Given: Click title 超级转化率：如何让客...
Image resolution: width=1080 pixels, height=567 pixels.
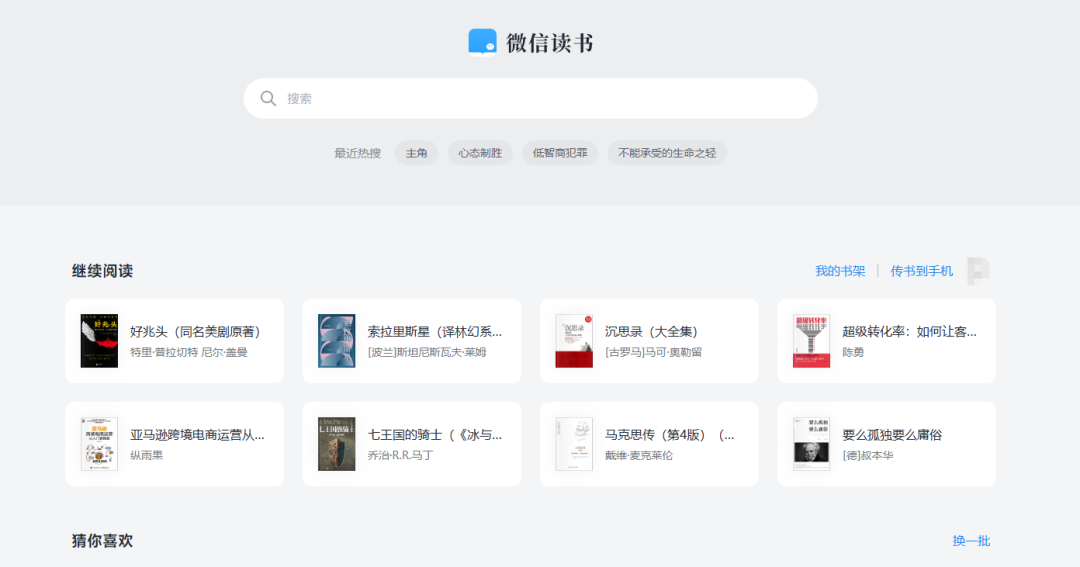Looking at the screenshot, I should [x=909, y=331].
